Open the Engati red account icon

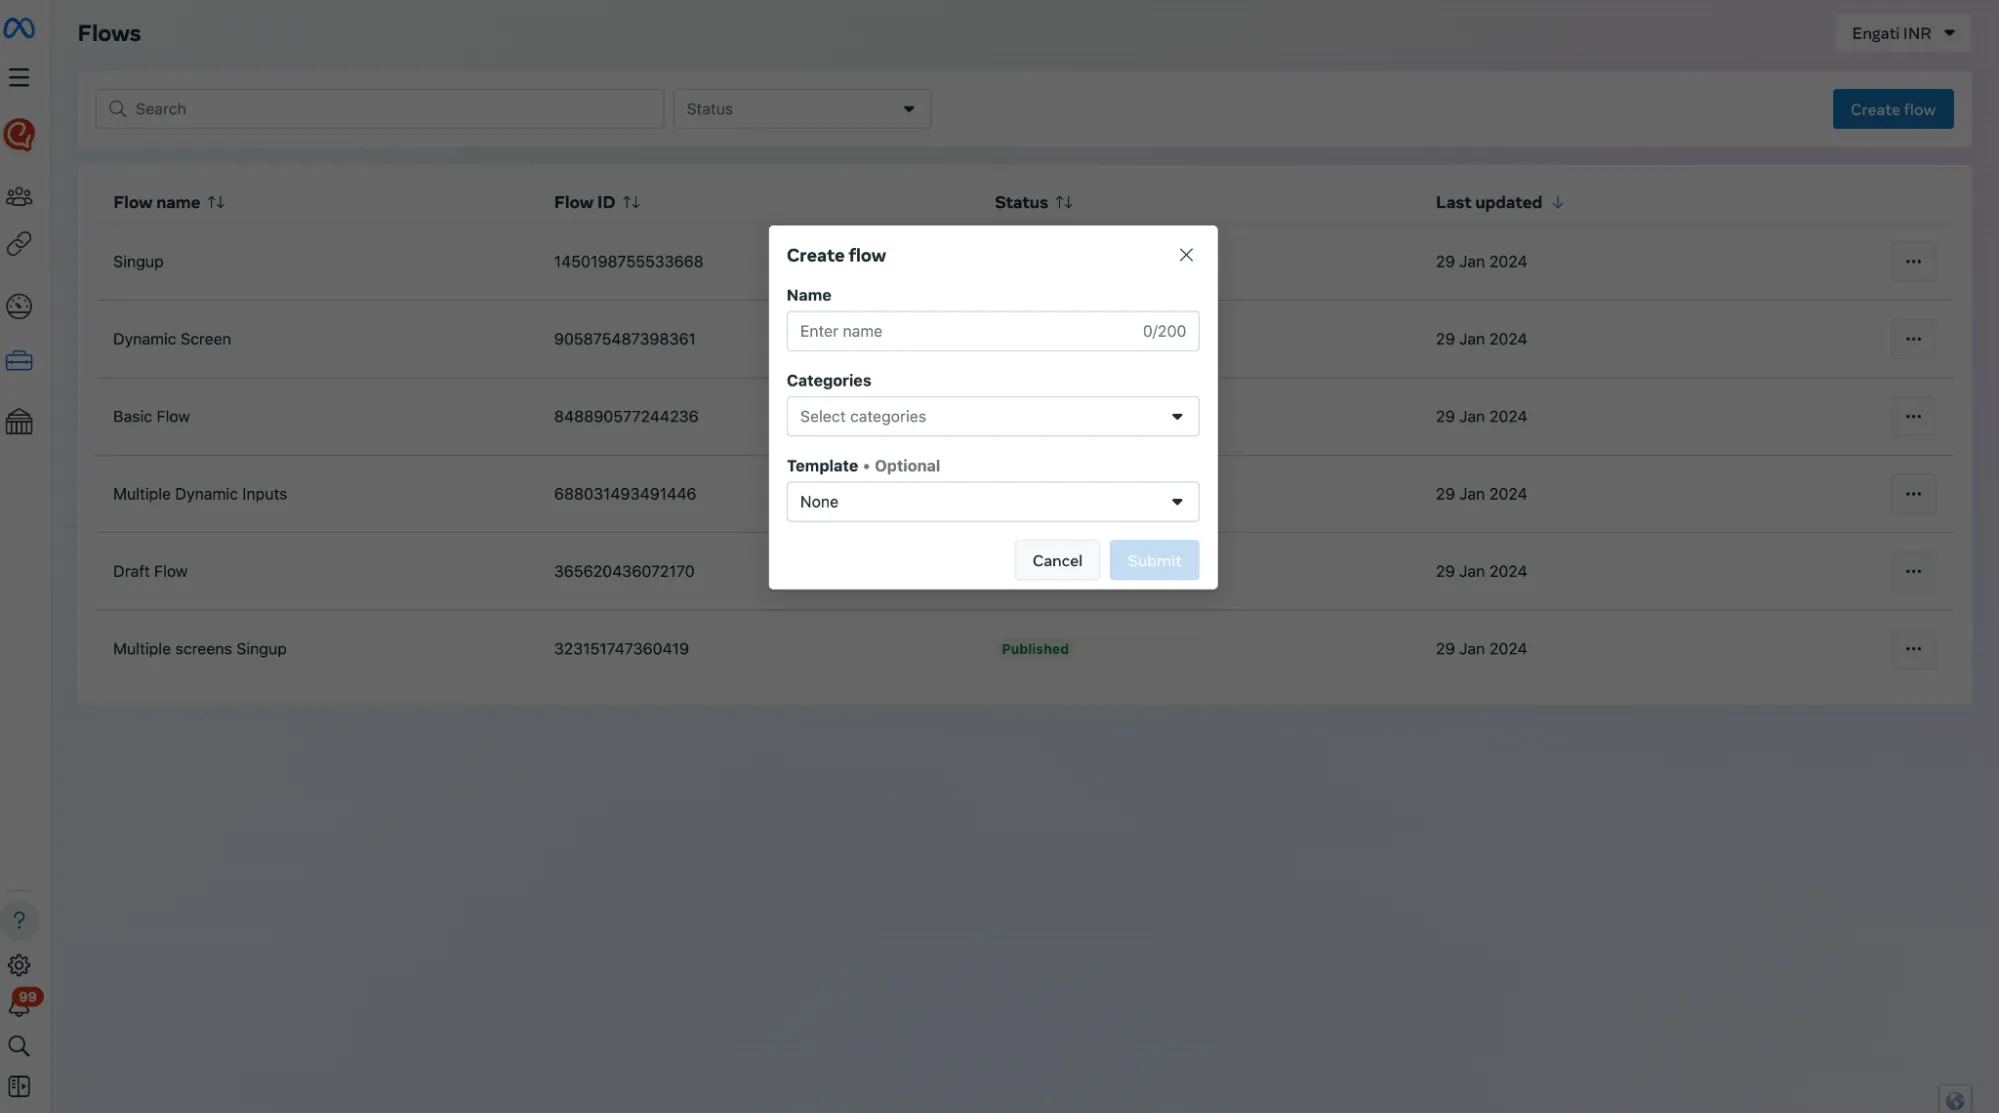tap(19, 134)
